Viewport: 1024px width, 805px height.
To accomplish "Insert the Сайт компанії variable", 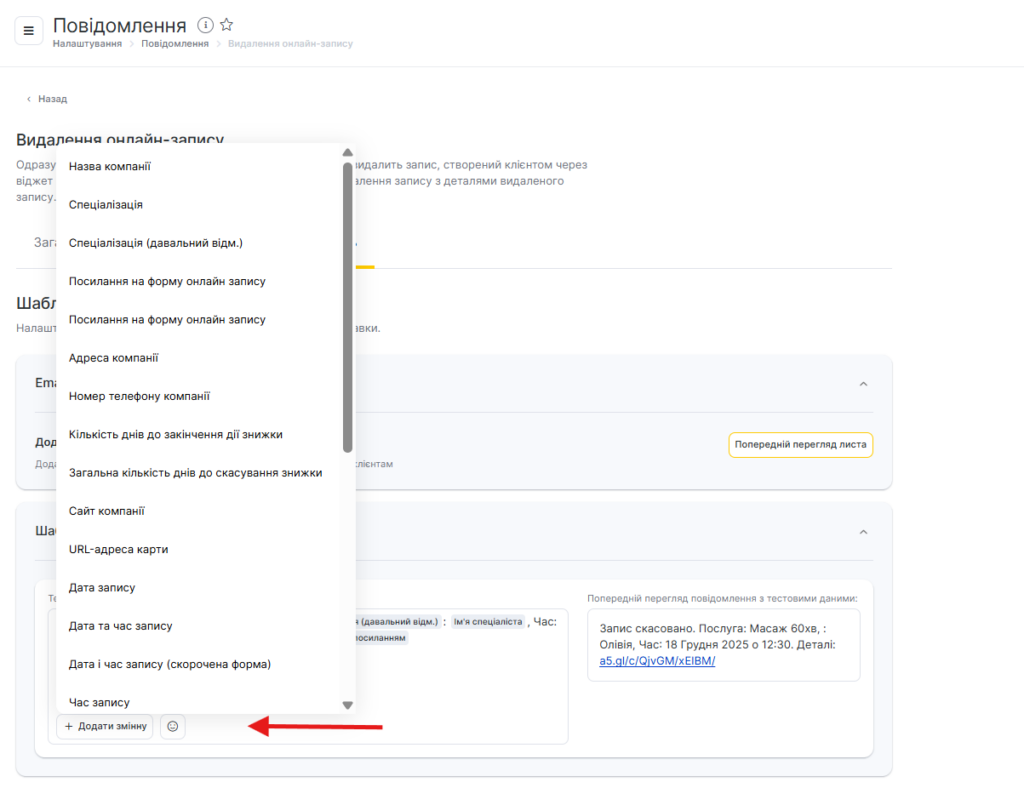I will [107, 511].
